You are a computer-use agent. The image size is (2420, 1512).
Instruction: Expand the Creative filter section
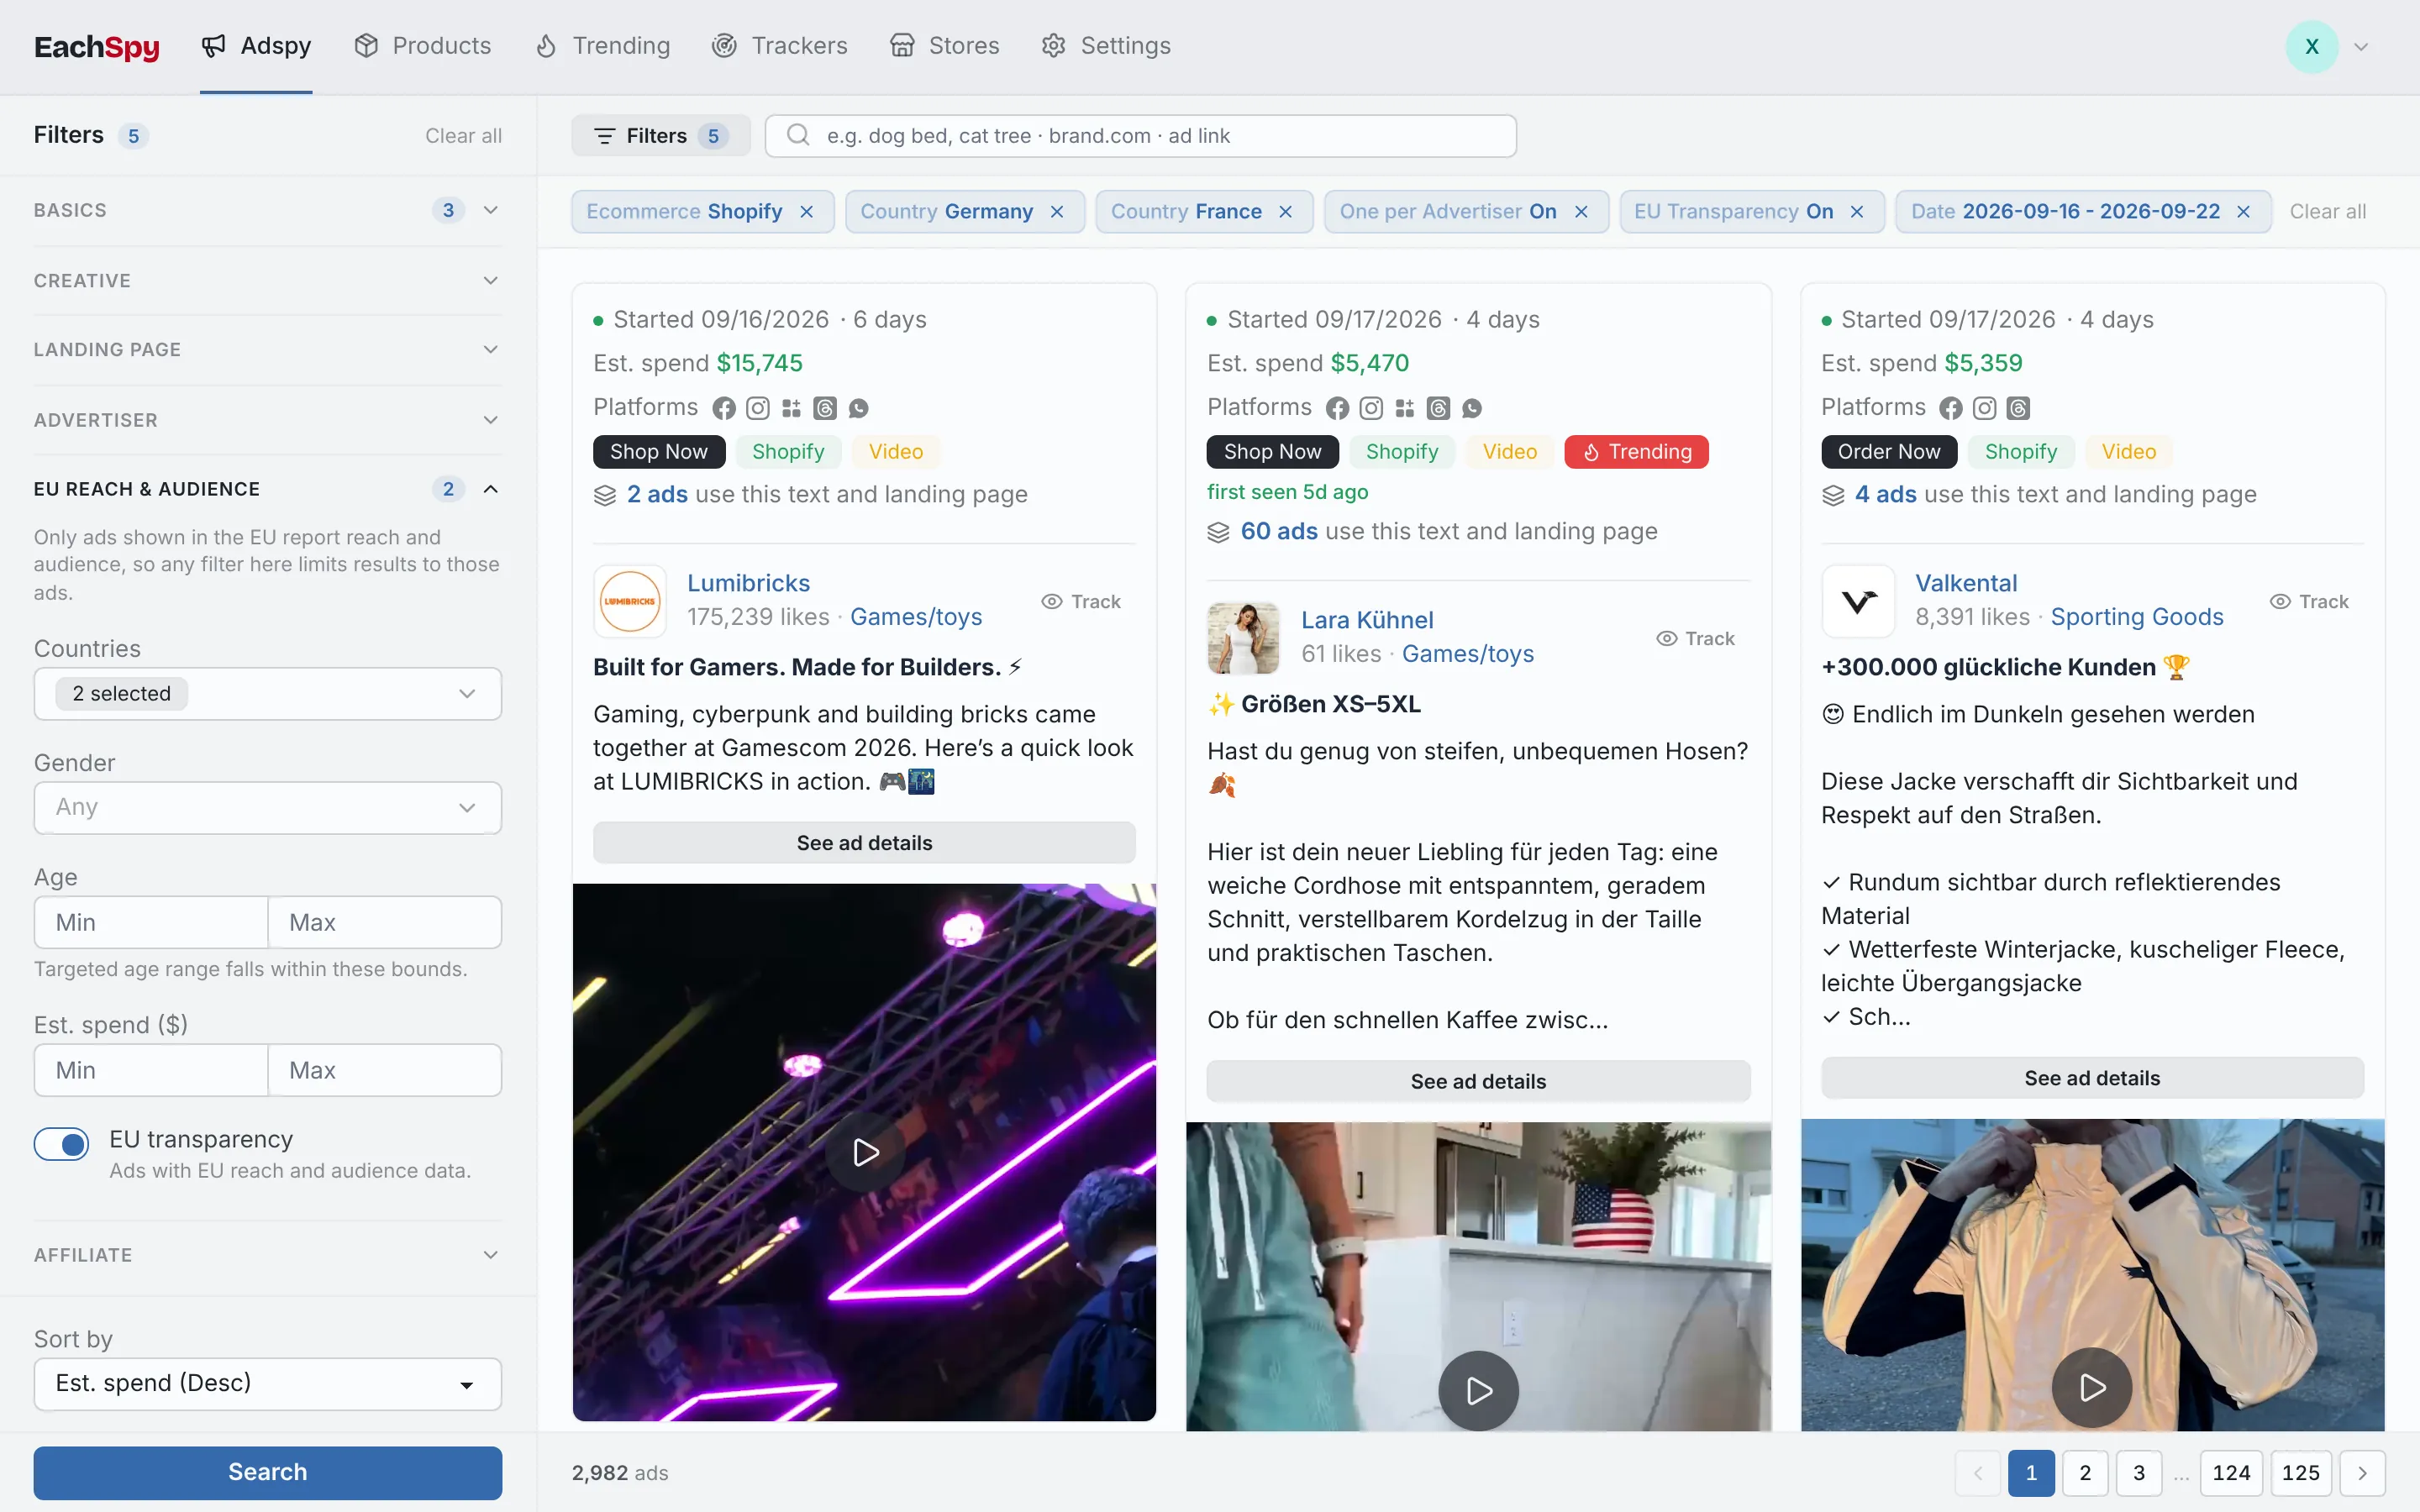click(x=267, y=280)
